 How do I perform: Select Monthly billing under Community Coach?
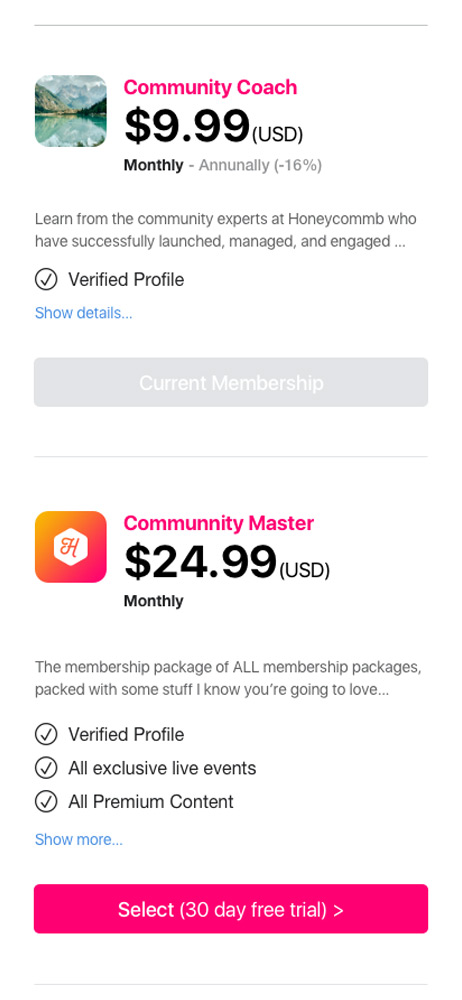point(153,165)
